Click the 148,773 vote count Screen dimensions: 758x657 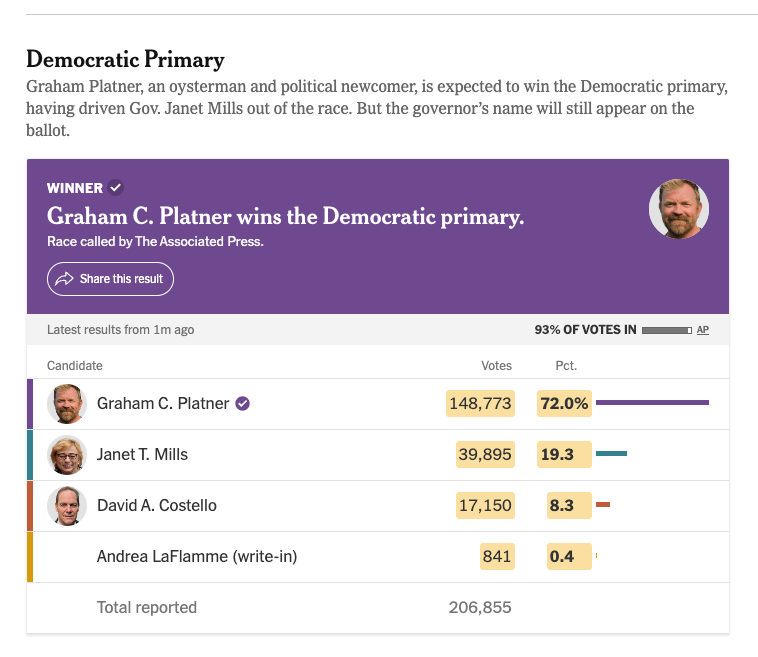[481, 403]
